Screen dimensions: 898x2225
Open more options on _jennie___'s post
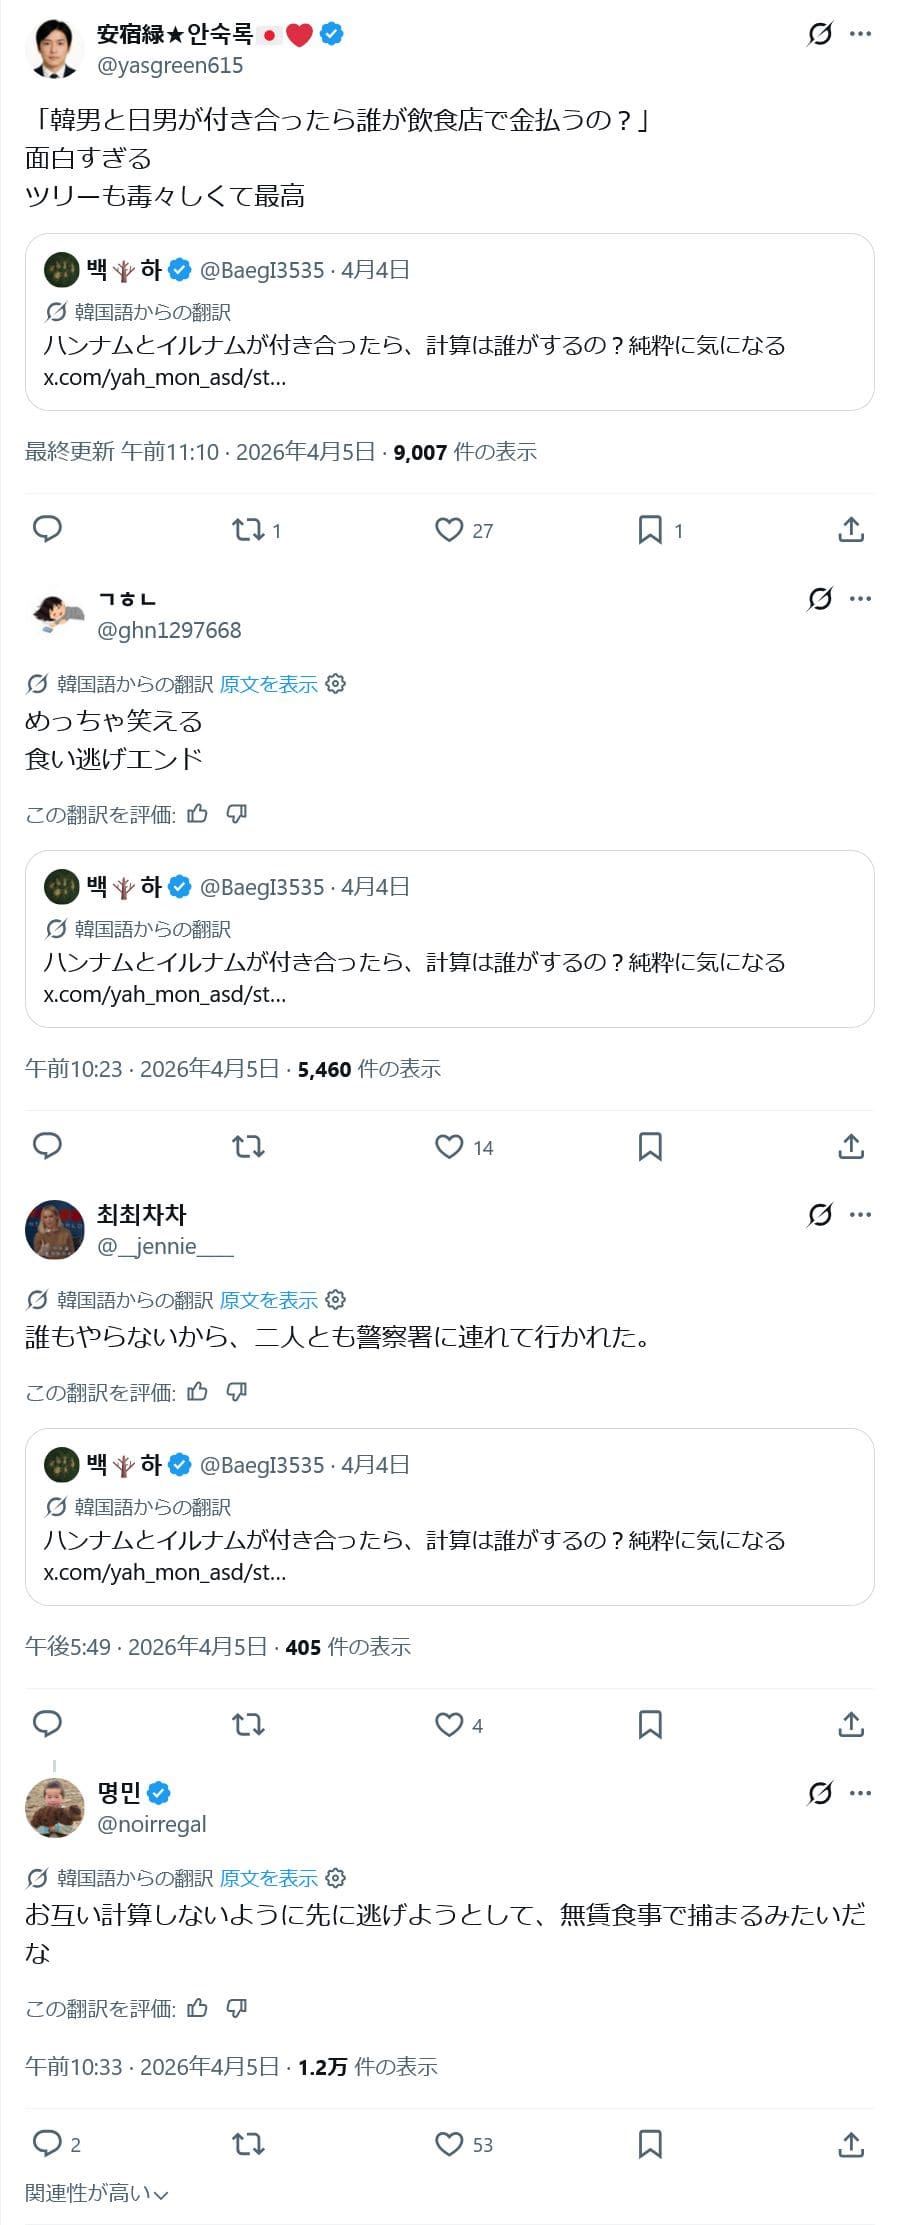[x=860, y=1215]
